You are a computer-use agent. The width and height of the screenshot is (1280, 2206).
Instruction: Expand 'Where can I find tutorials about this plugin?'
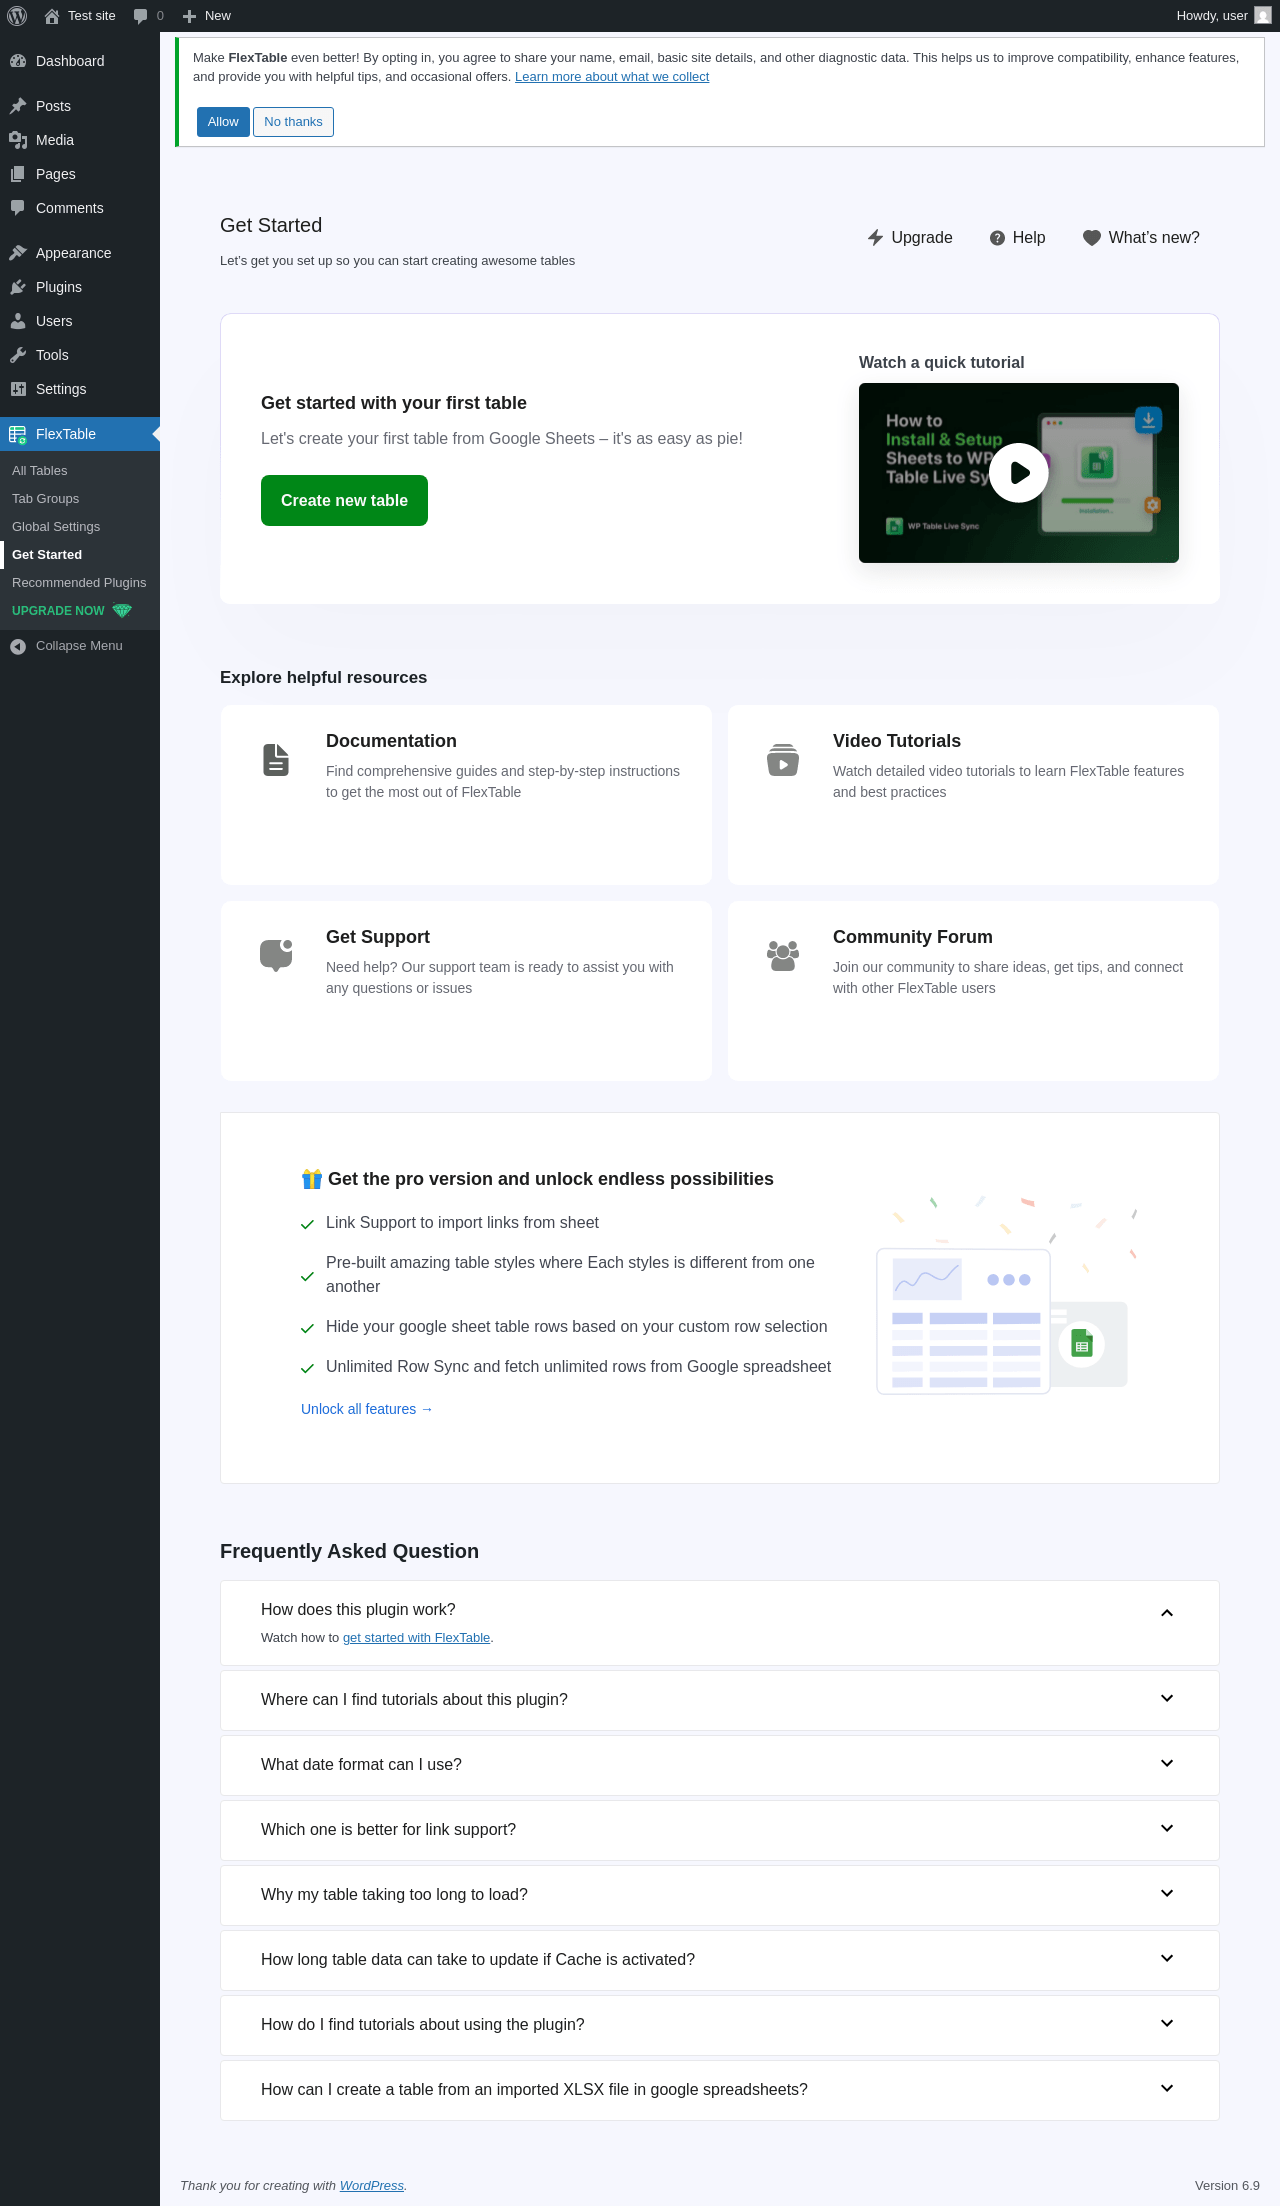pos(1167,1699)
